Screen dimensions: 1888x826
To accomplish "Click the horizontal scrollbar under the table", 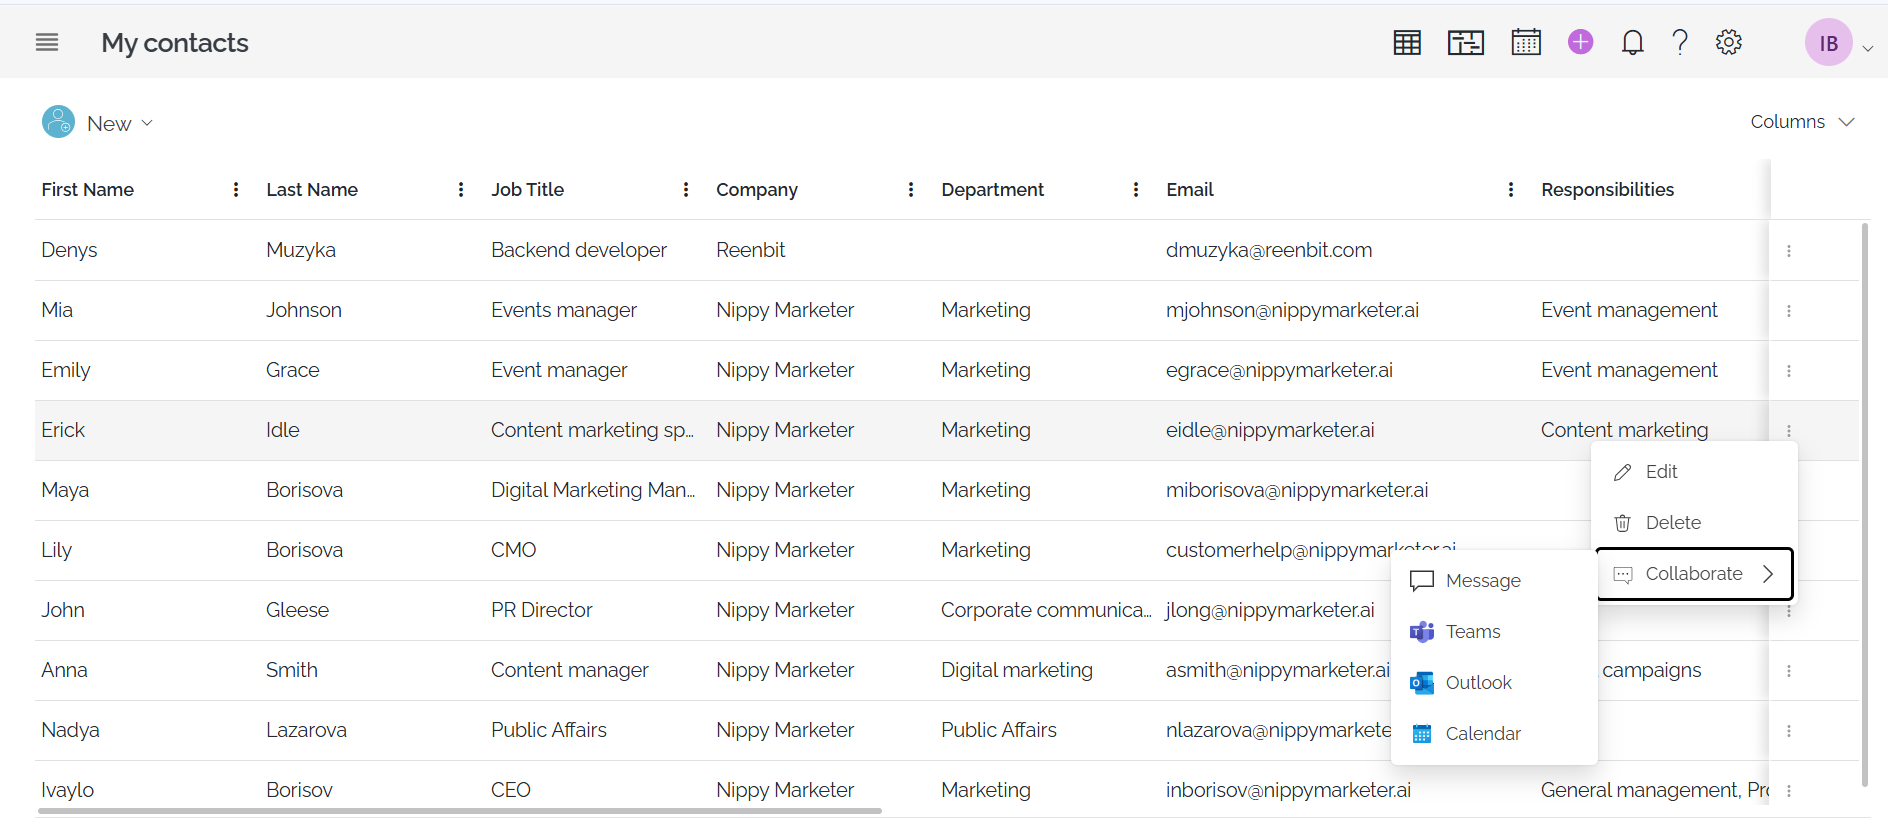I will [x=460, y=811].
